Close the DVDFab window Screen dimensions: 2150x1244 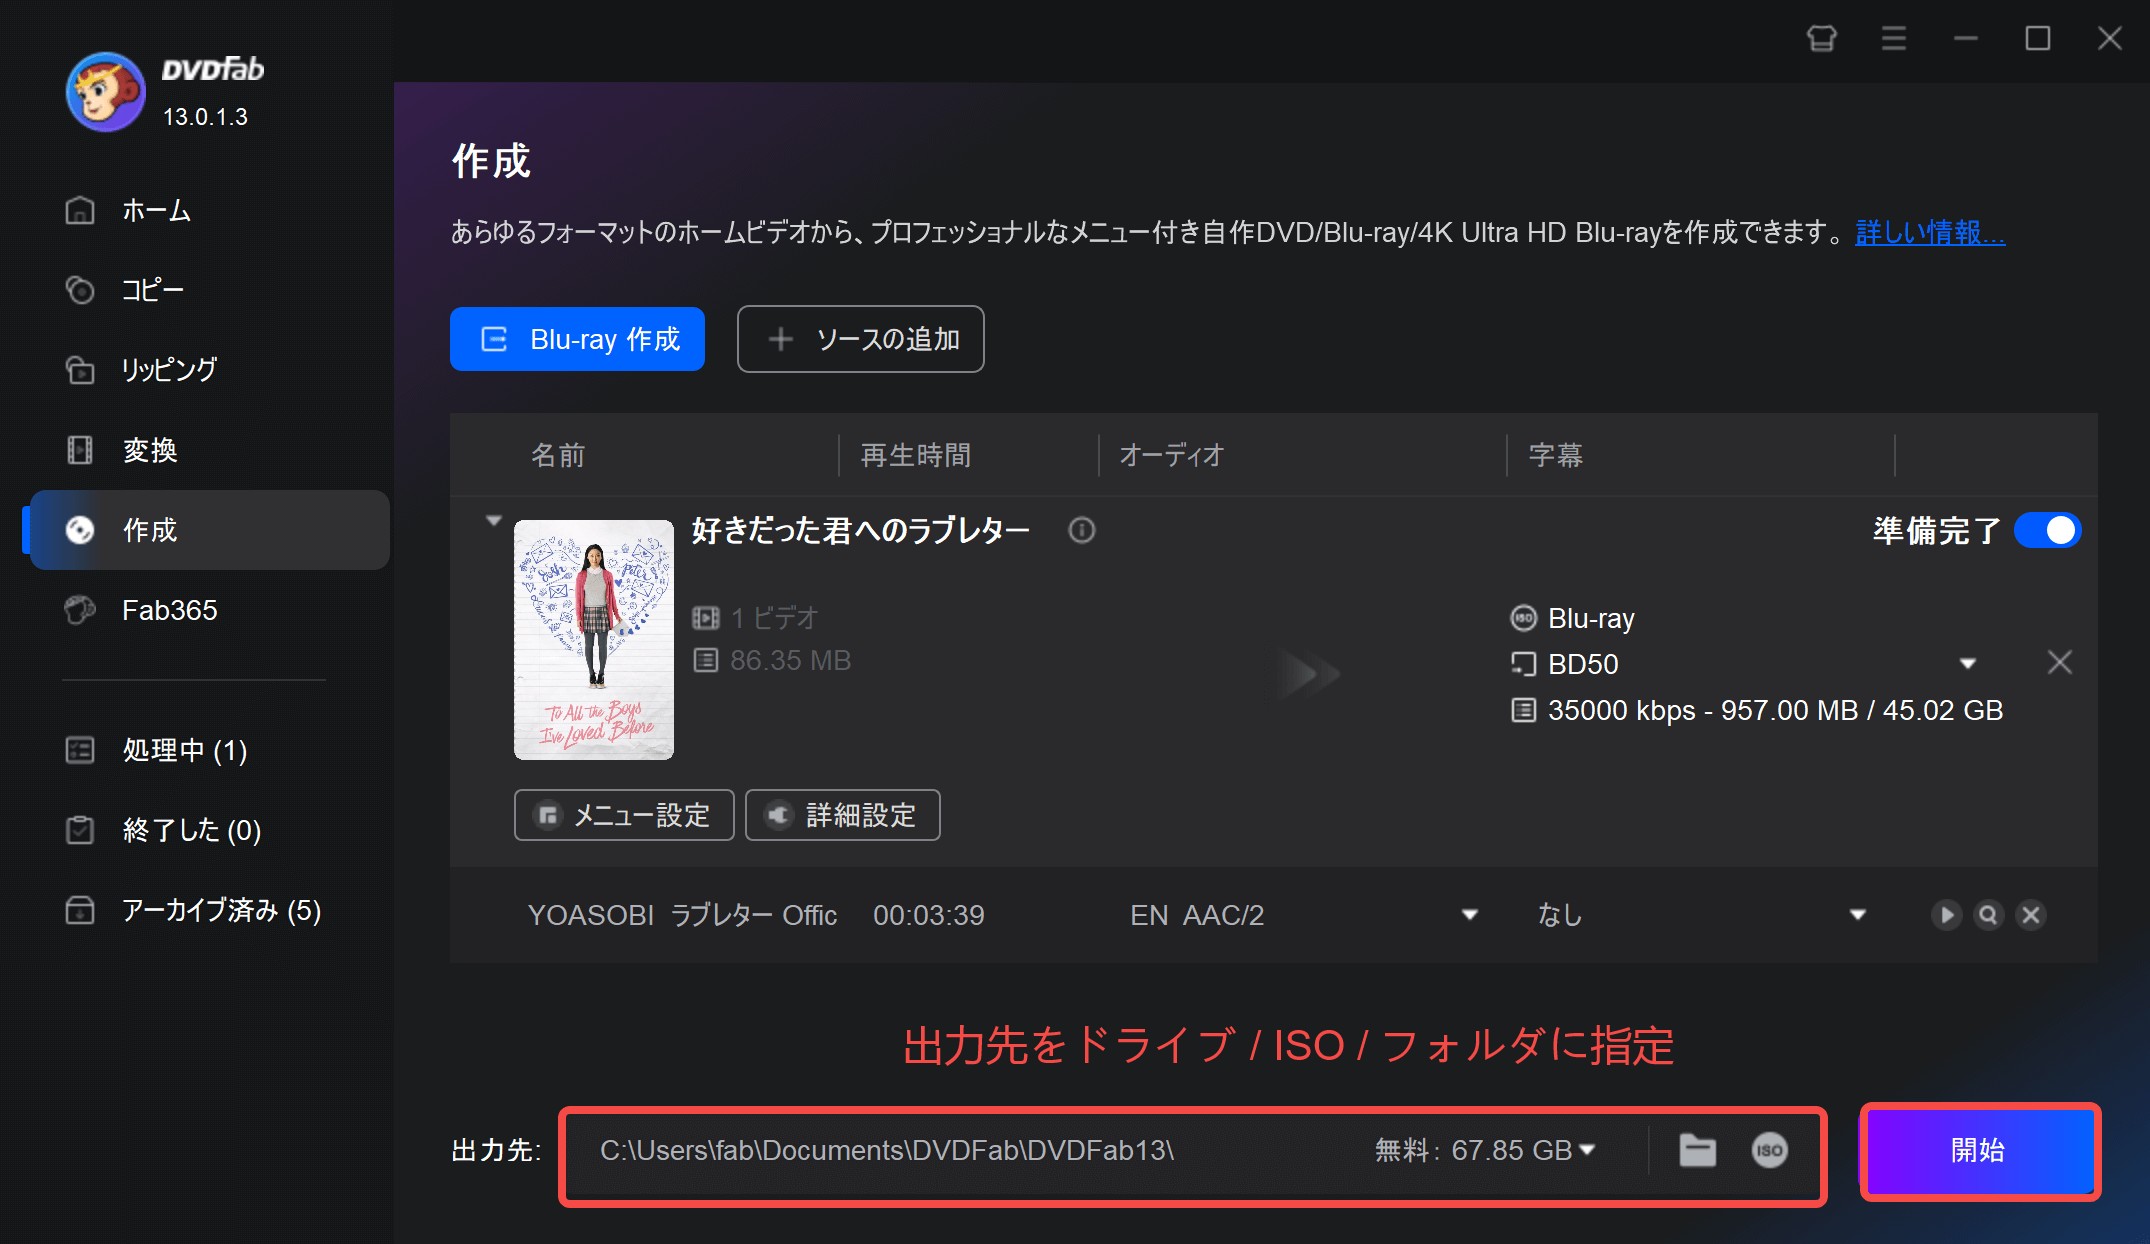[x=2110, y=39]
